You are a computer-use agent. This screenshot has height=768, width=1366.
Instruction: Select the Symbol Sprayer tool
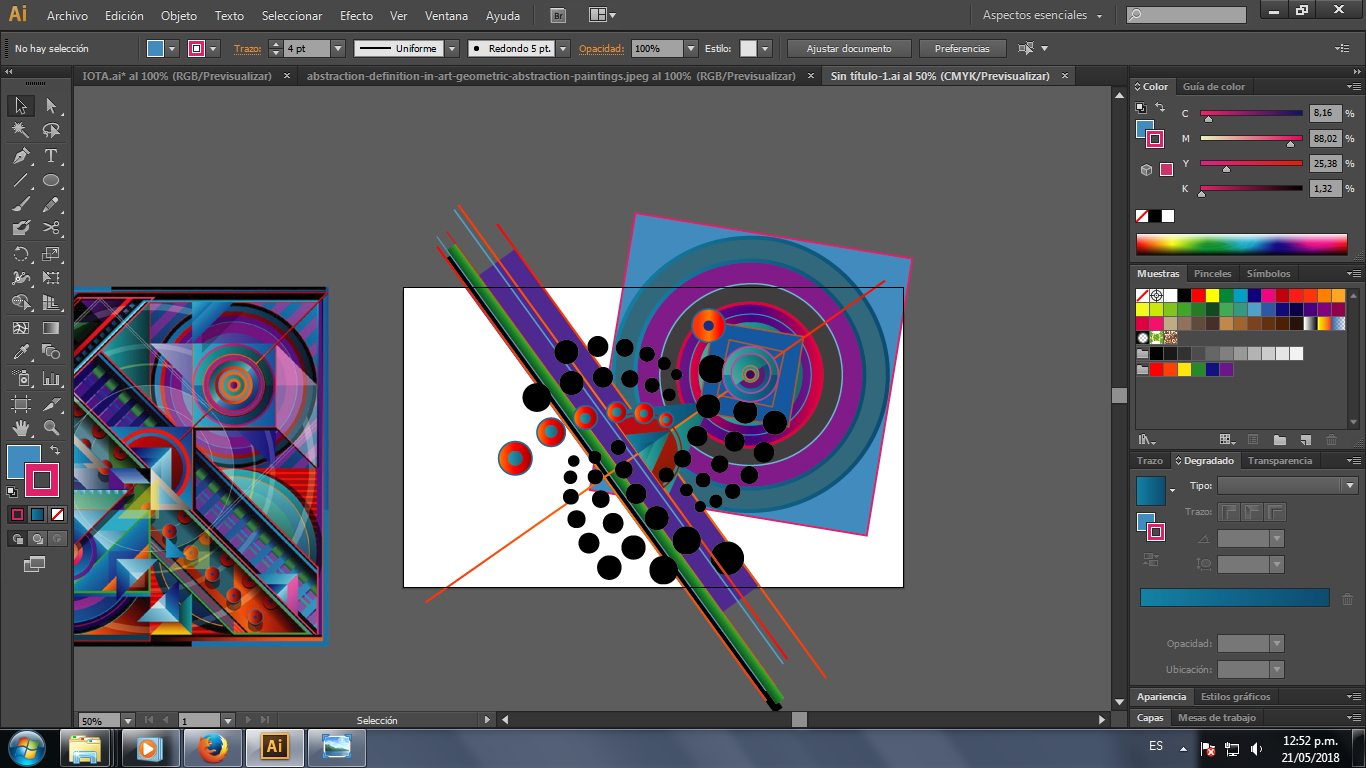pyautogui.click(x=21, y=379)
